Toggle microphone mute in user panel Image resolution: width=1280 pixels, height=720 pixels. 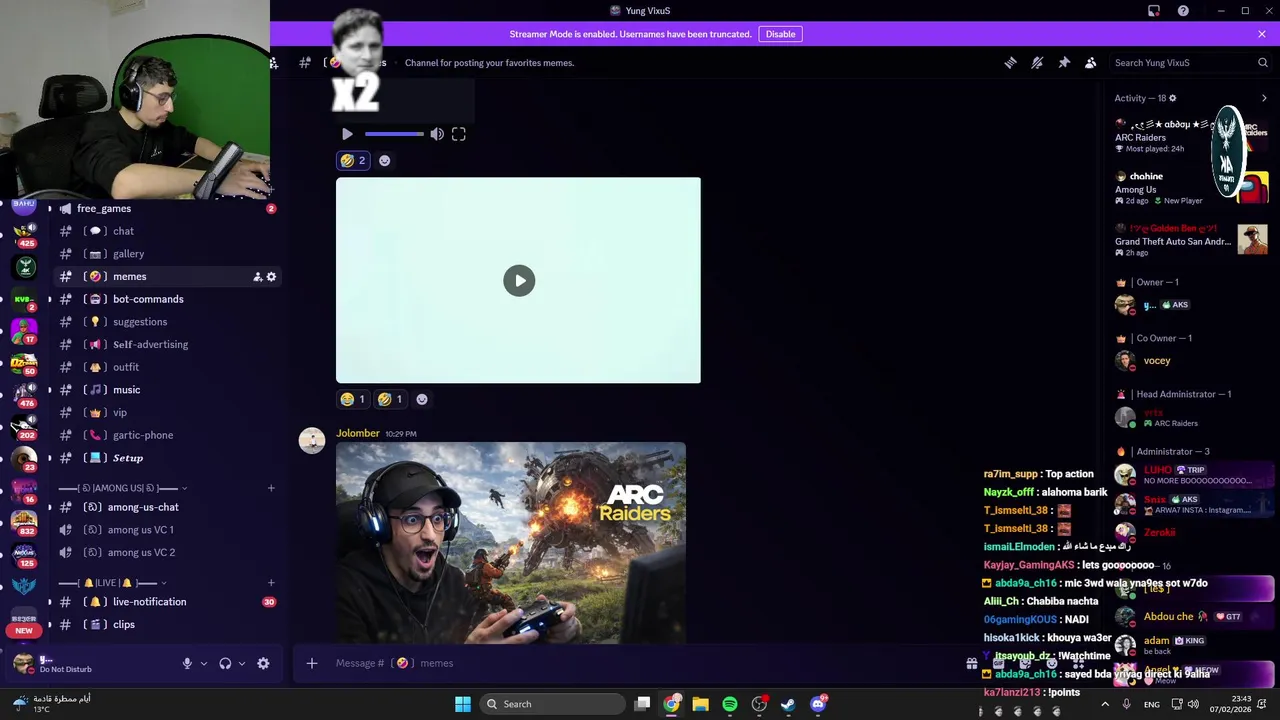click(187, 663)
